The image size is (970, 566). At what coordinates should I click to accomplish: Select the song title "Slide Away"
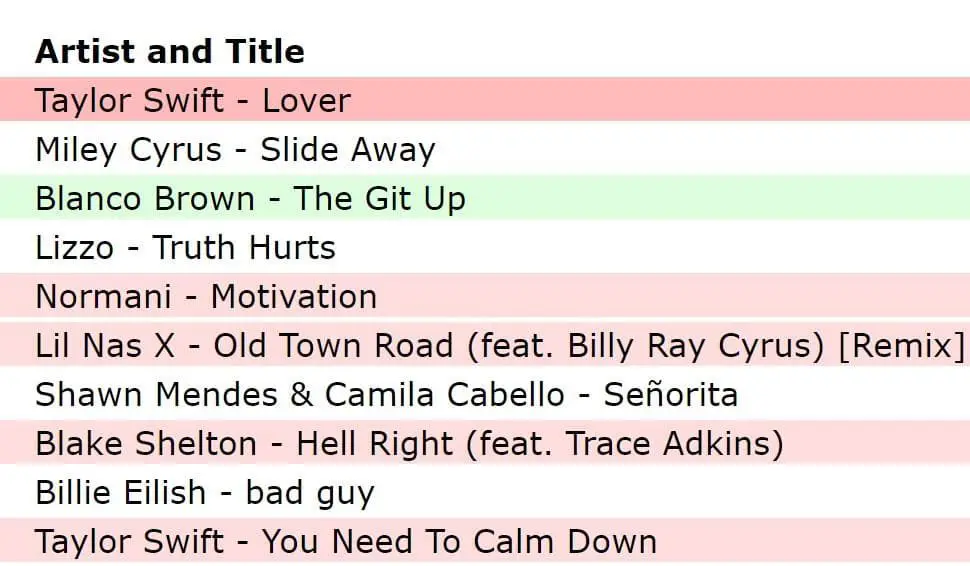pyautogui.click(x=348, y=150)
